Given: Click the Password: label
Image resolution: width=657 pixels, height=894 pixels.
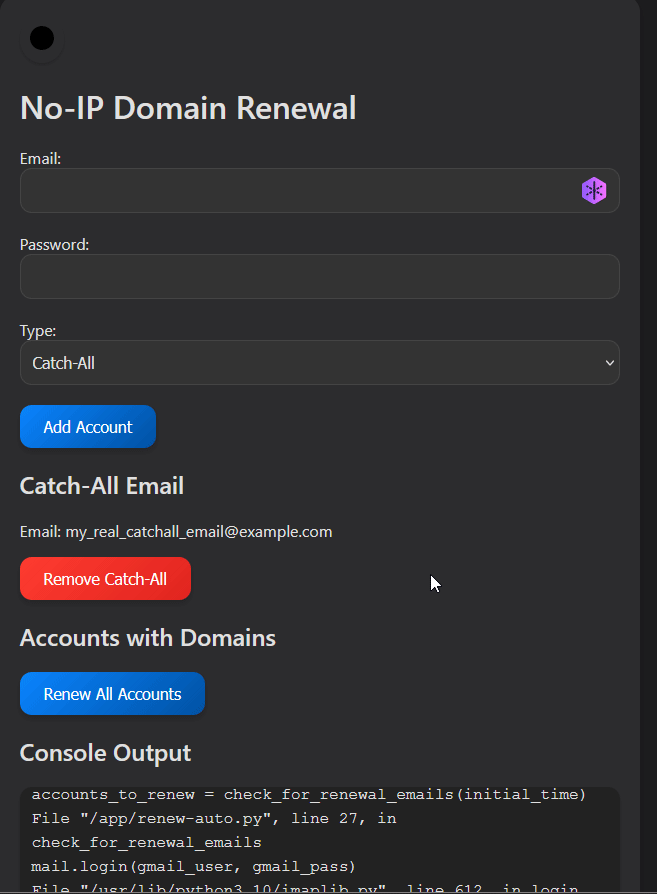Looking at the screenshot, I should pyautogui.click(x=55, y=245).
